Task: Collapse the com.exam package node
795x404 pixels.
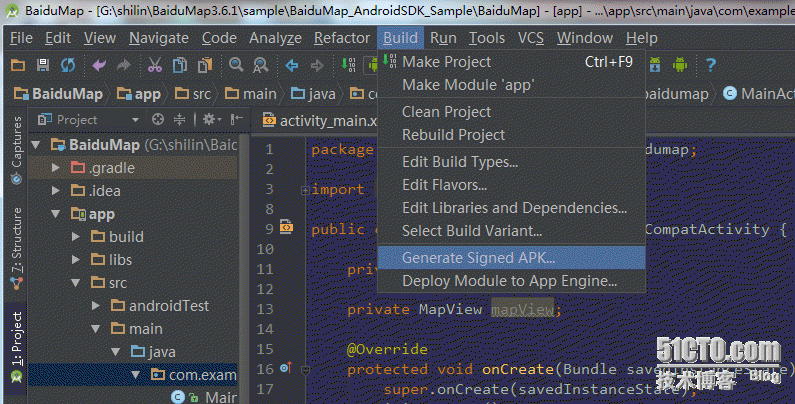Action: coord(135,375)
